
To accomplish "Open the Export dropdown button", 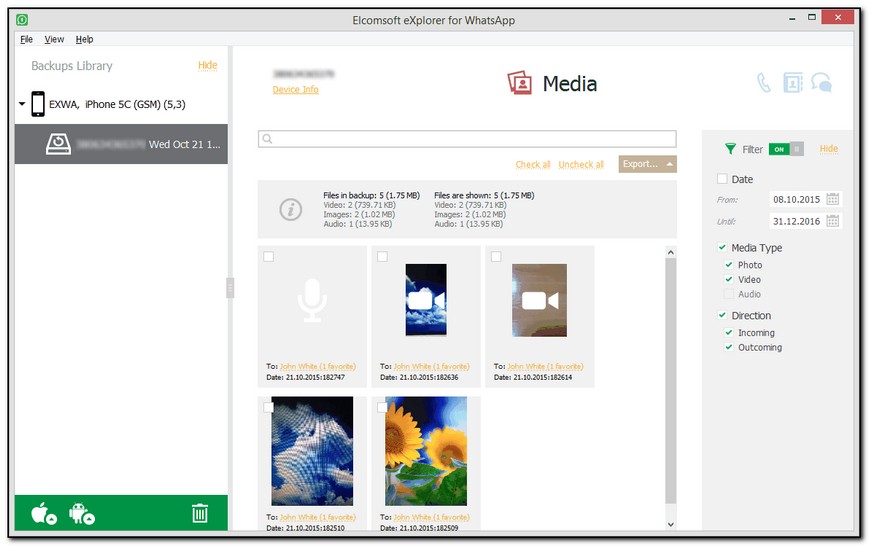I will [647, 164].
